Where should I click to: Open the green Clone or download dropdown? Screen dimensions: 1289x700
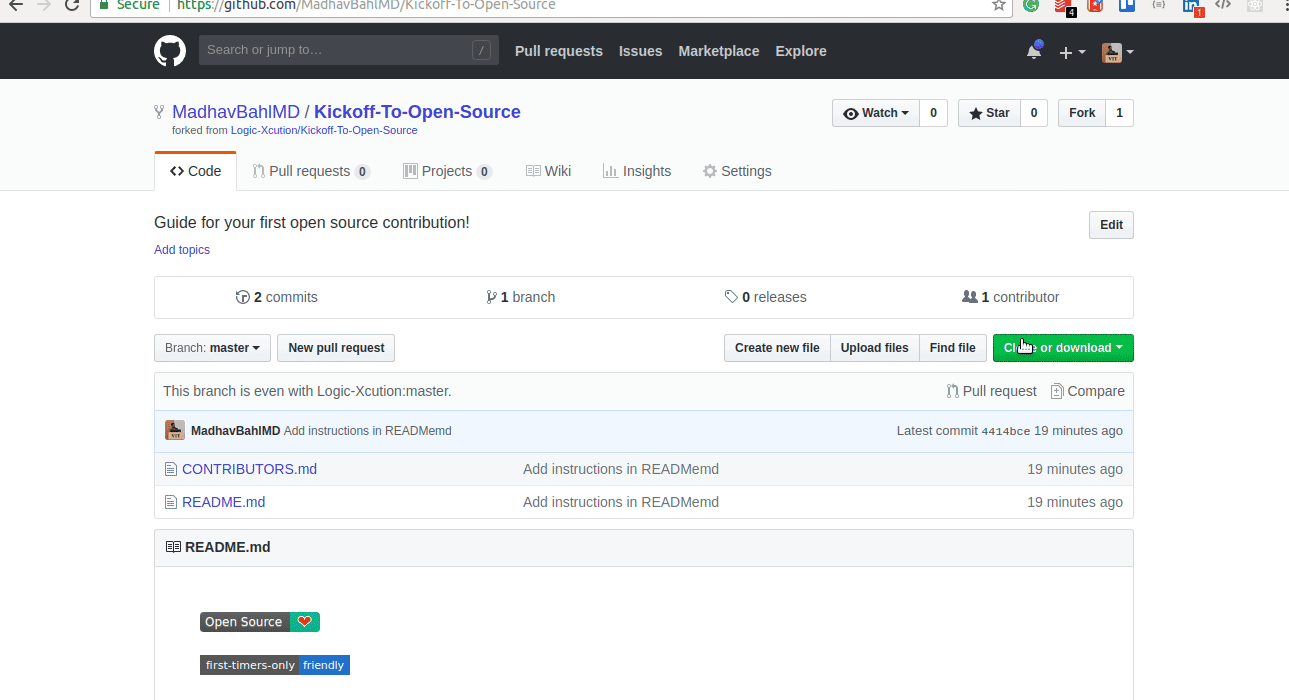pyautogui.click(x=1063, y=348)
